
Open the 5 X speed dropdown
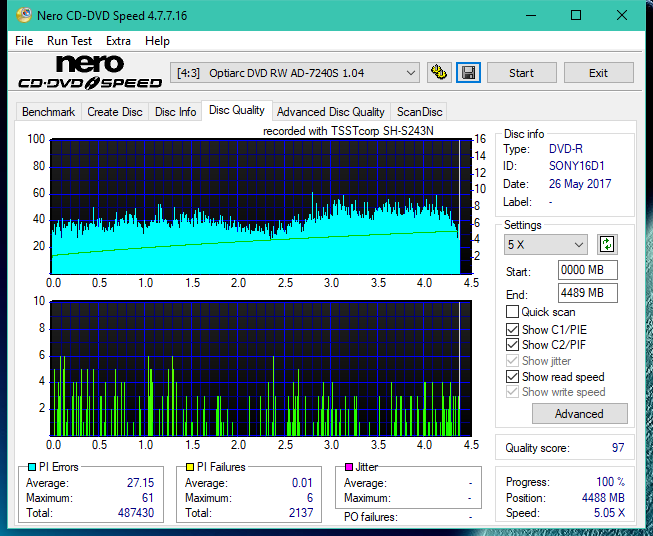pyautogui.click(x=545, y=244)
